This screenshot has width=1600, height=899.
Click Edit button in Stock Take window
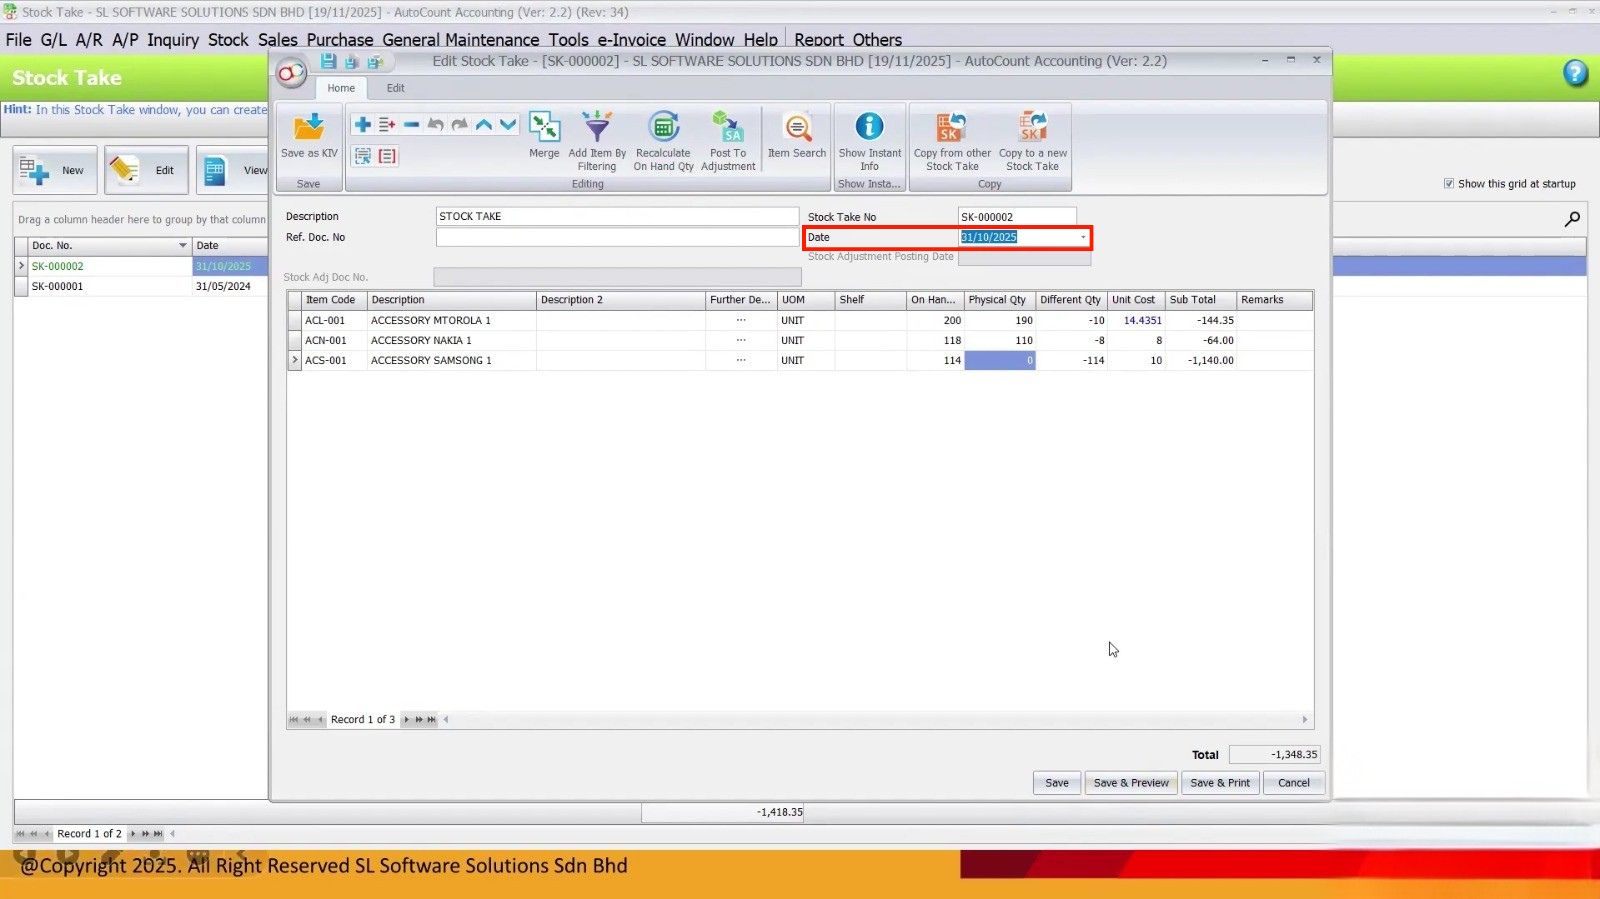tap(146, 170)
